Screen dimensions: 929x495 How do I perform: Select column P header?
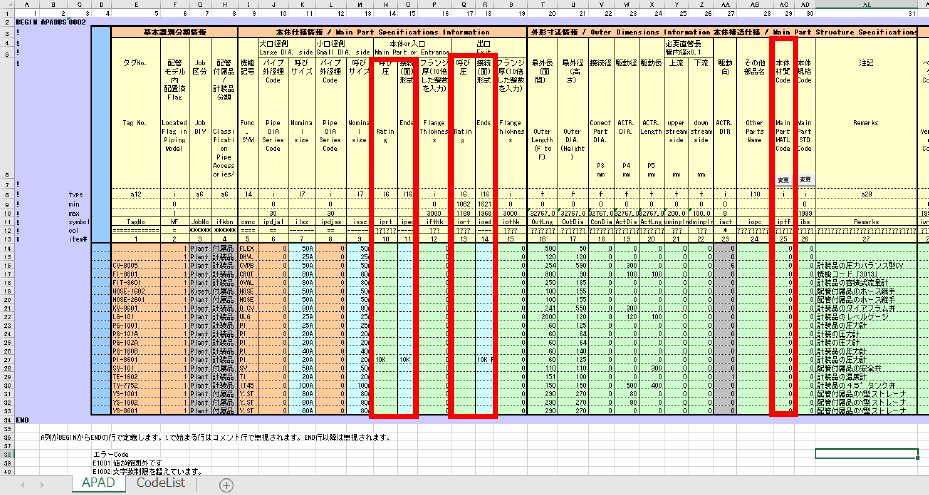(x=434, y=4)
